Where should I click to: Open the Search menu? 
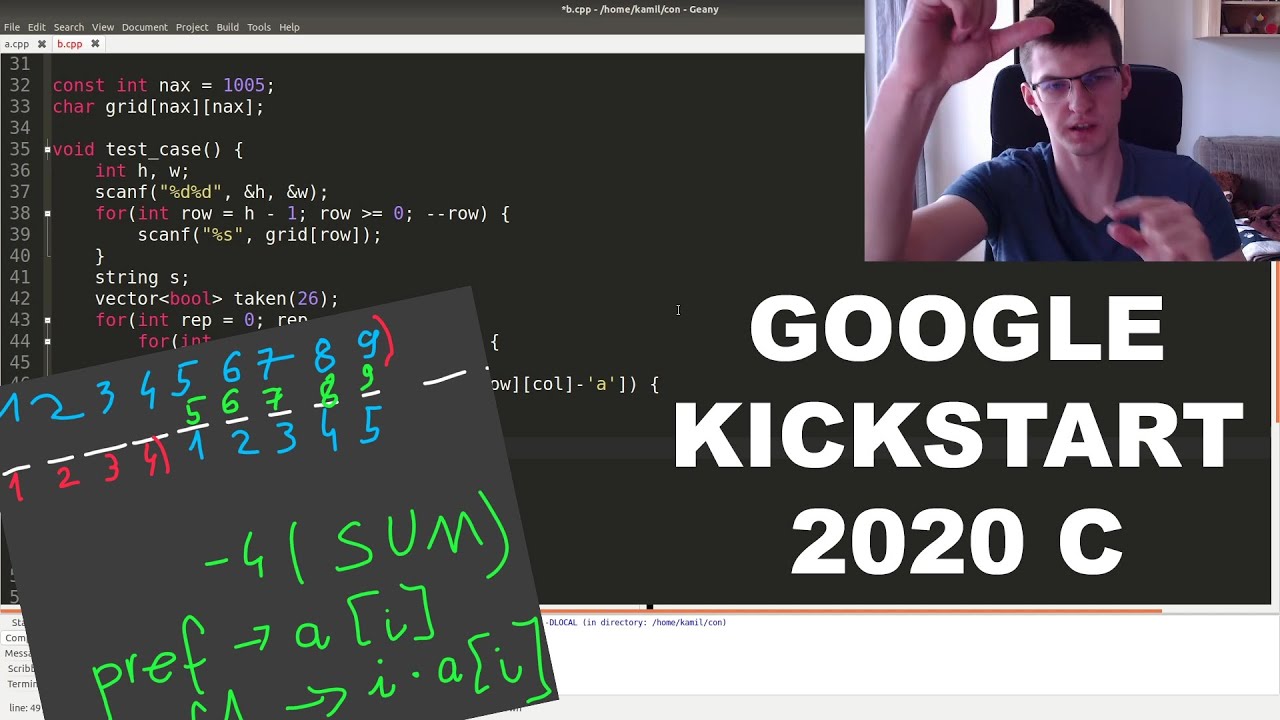coord(68,27)
